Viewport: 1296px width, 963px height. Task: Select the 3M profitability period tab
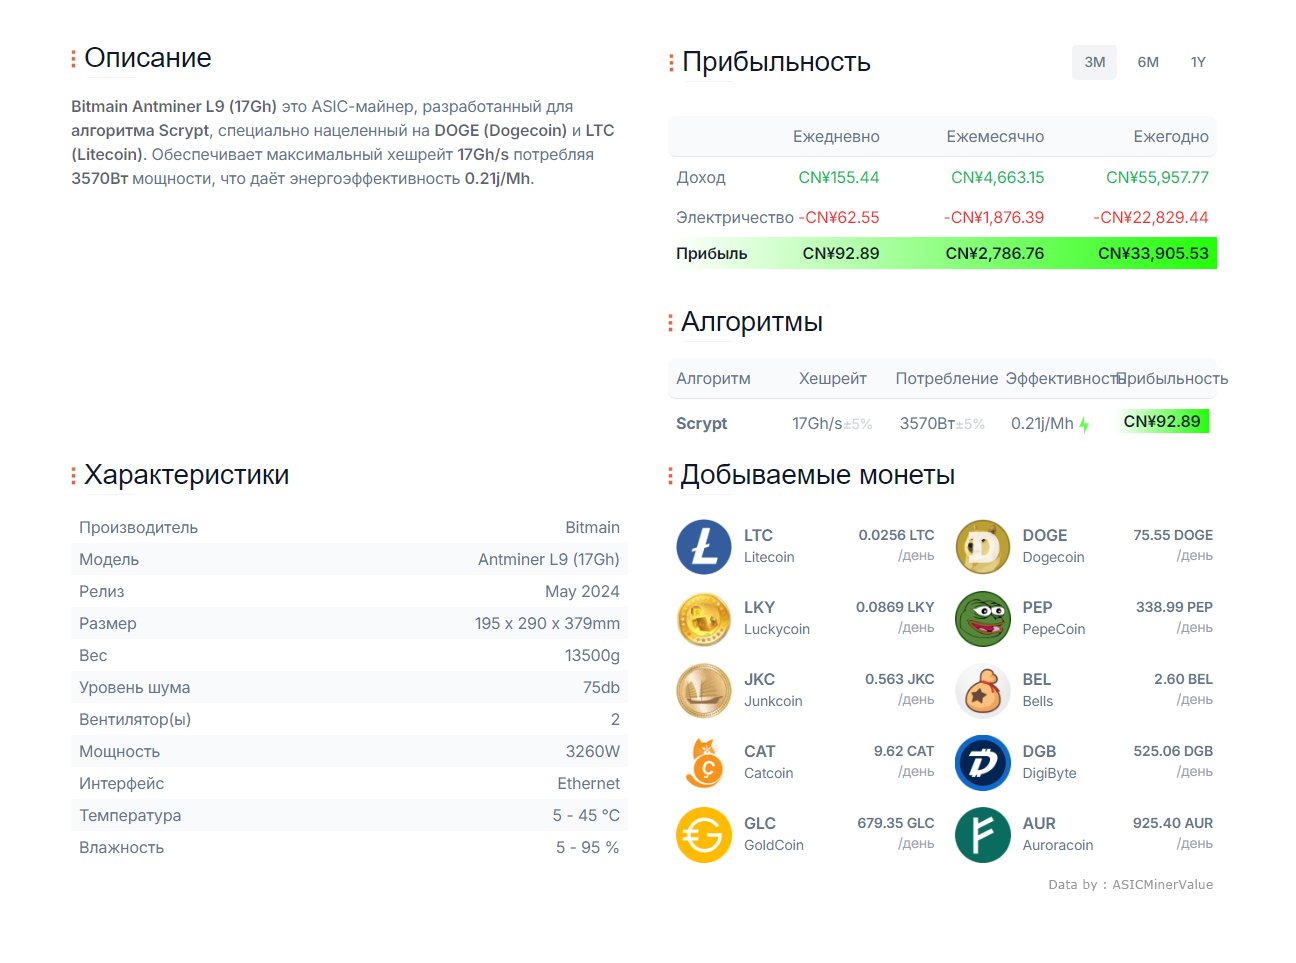tap(1094, 62)
